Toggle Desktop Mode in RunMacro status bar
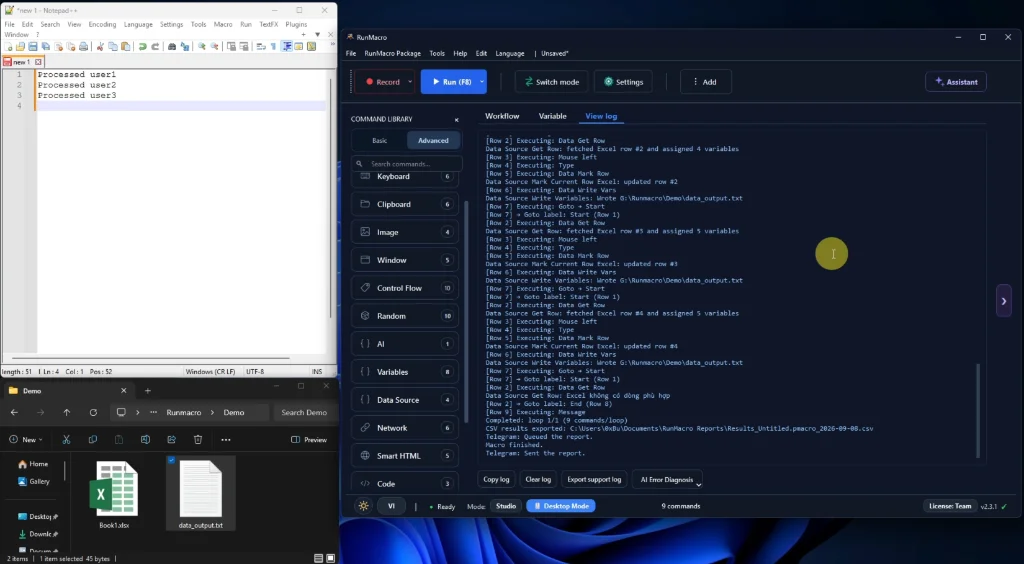Screen dimensions: 1024x564 pos(561,506)
